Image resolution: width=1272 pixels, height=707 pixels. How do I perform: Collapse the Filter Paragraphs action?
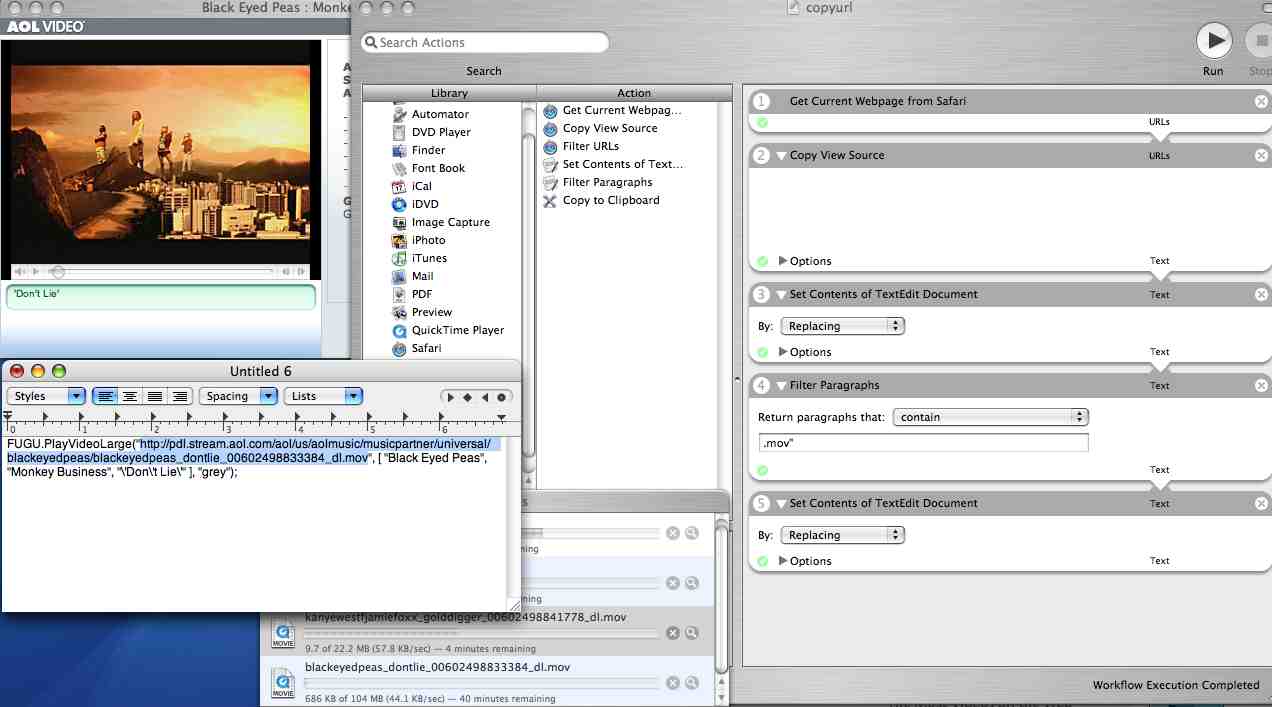pos(781,385)
